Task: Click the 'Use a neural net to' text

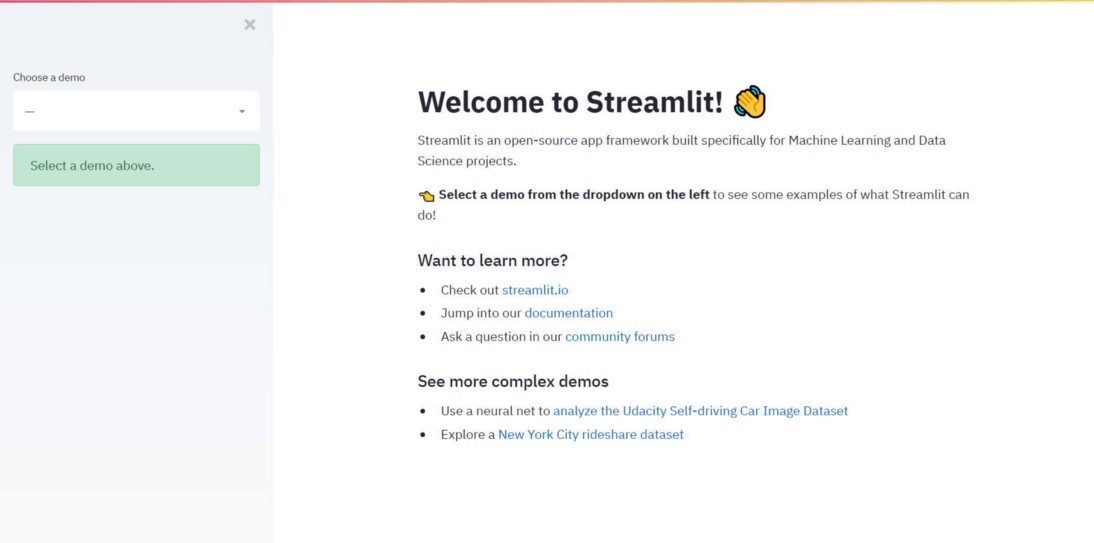Action: coord(495,410)
